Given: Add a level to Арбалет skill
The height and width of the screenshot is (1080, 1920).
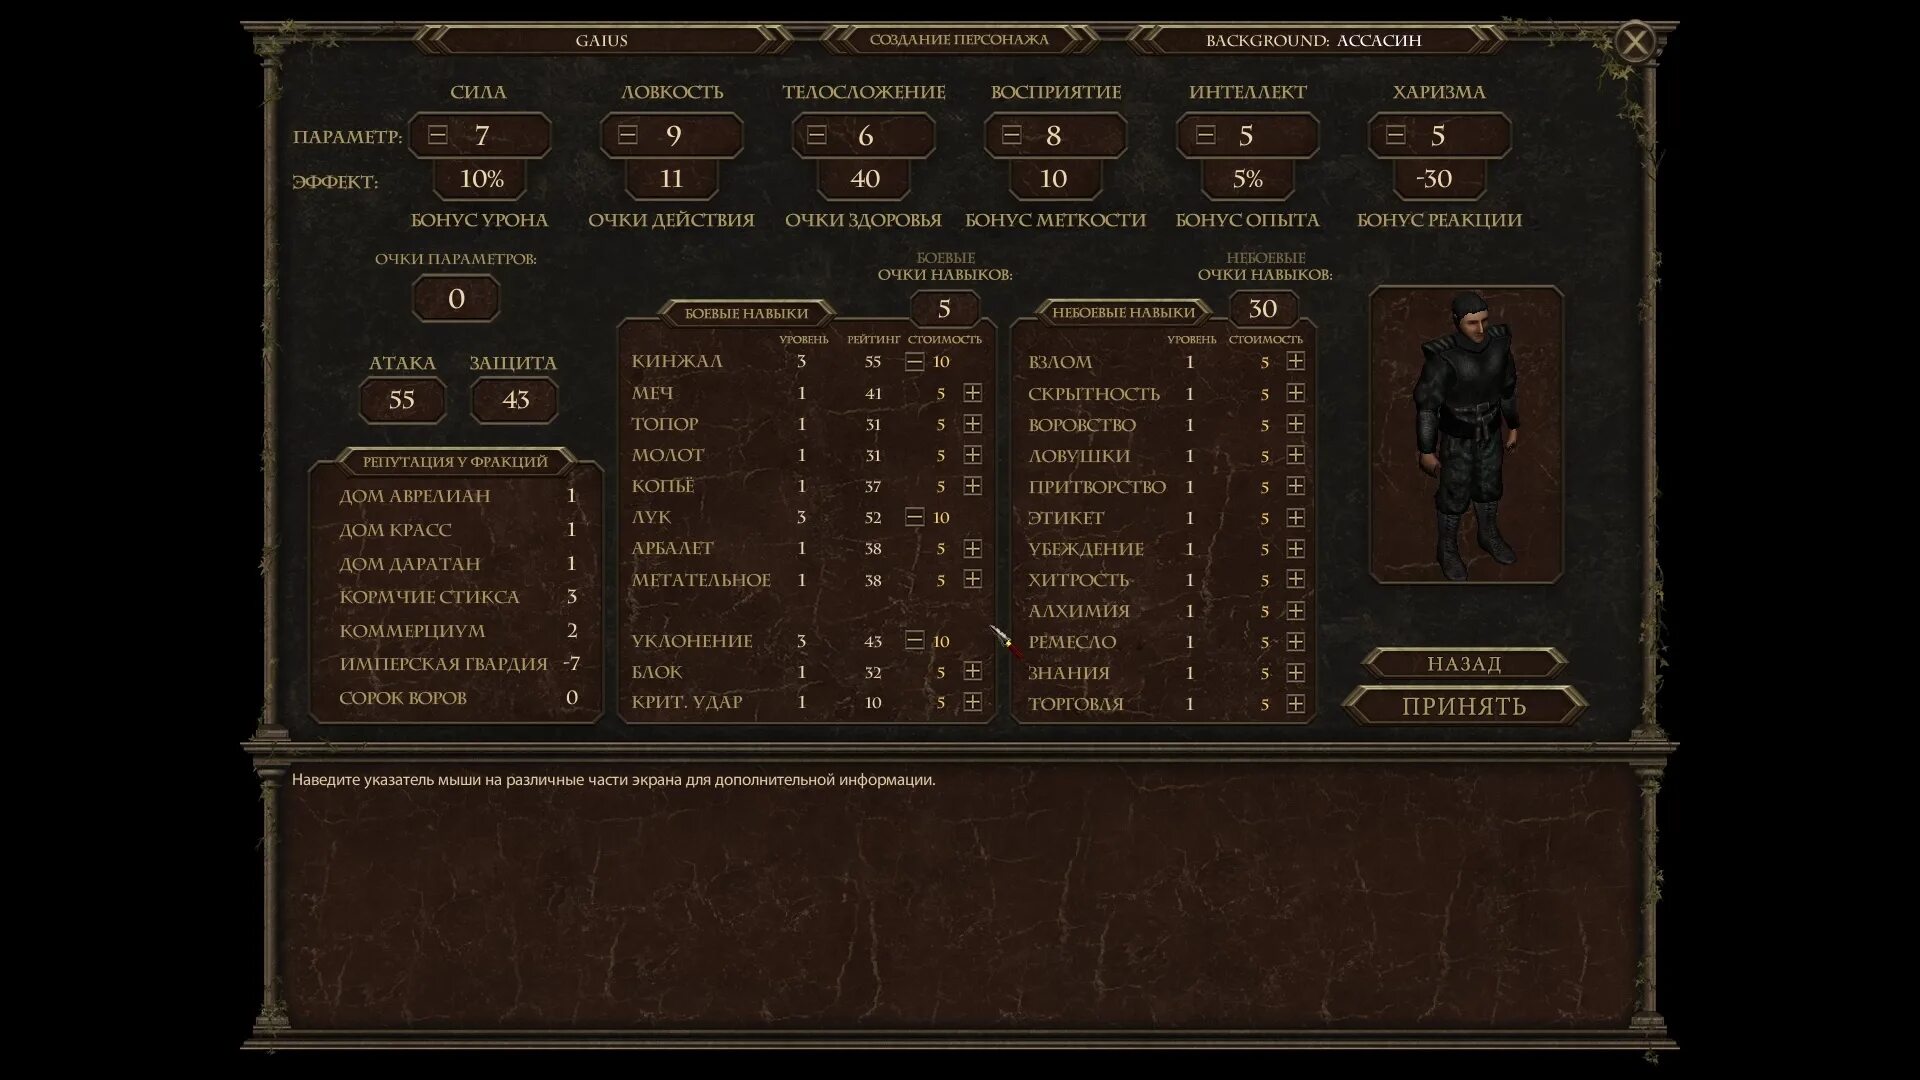Looking at the screenshot, I should [x=972, y=548].
